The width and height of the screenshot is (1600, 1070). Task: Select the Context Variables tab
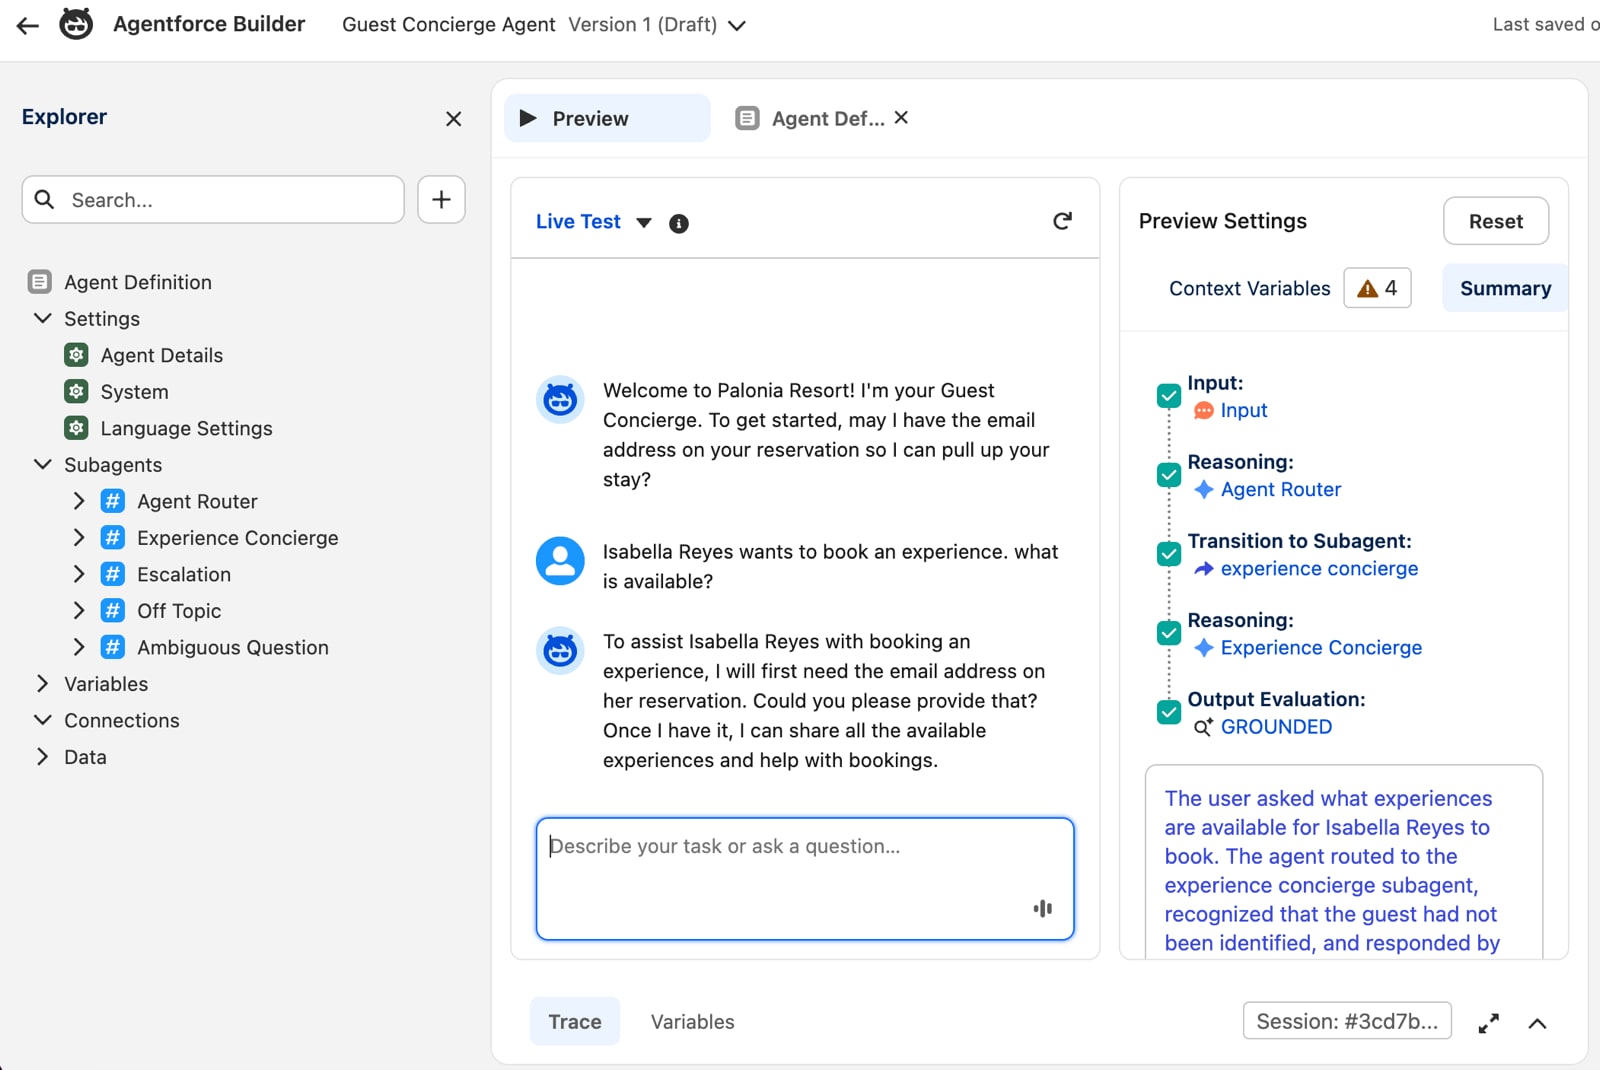(x=1249, y=288)
